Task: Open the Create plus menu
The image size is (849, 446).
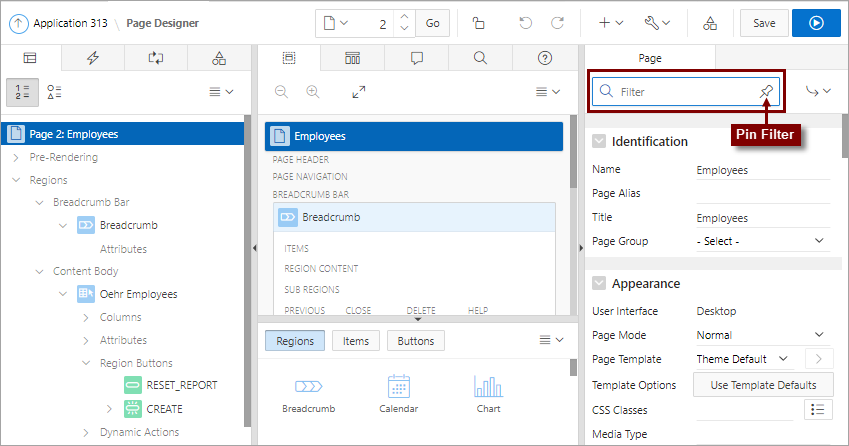Action: 610,23
